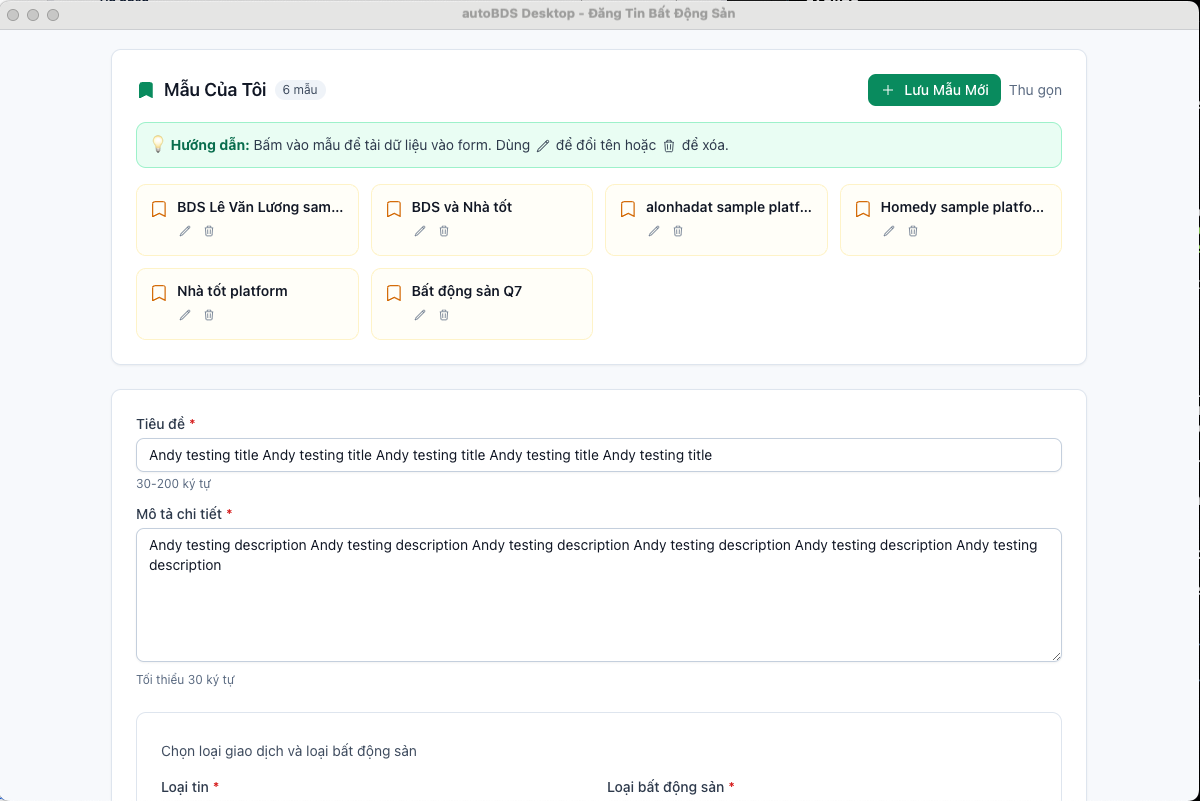This screenshot has width=1200, height=801.
Task: Rename the Bất động sản Q7 template
Action: tap(420, 315)
